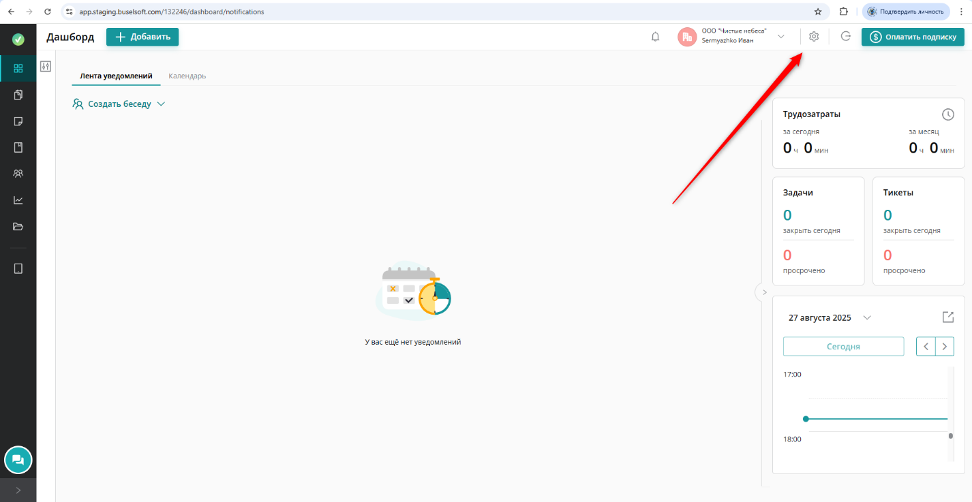Open the chat support bubble
This screenshot has width=972, height=502.
tap(18, 460)
